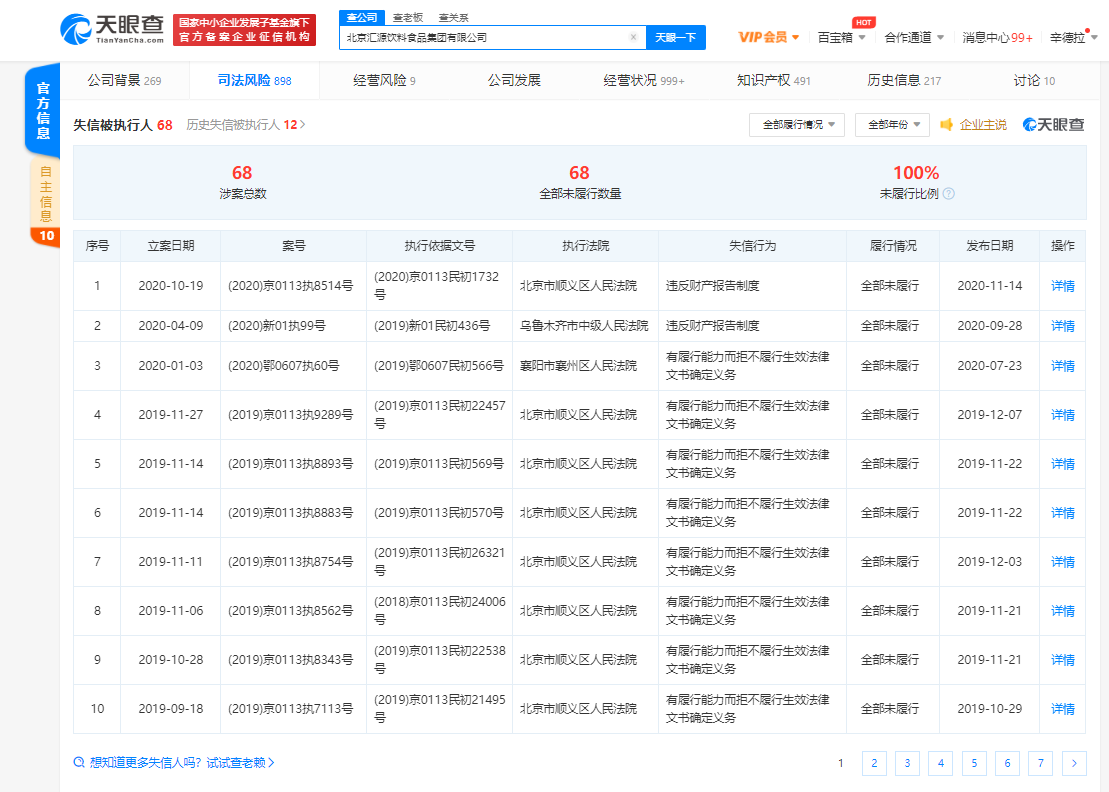Click the 失信行为 column header
The width and height of the screenshot is (1109, 792).
coord(753,246)
